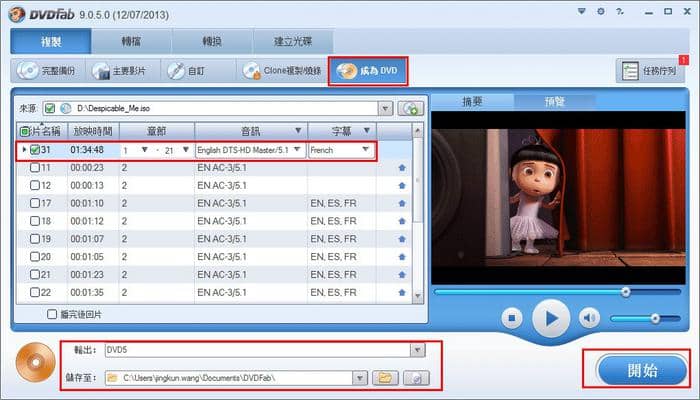Click star icon for title 11
This screenshot has height=400, width=700.
[402, 168]
